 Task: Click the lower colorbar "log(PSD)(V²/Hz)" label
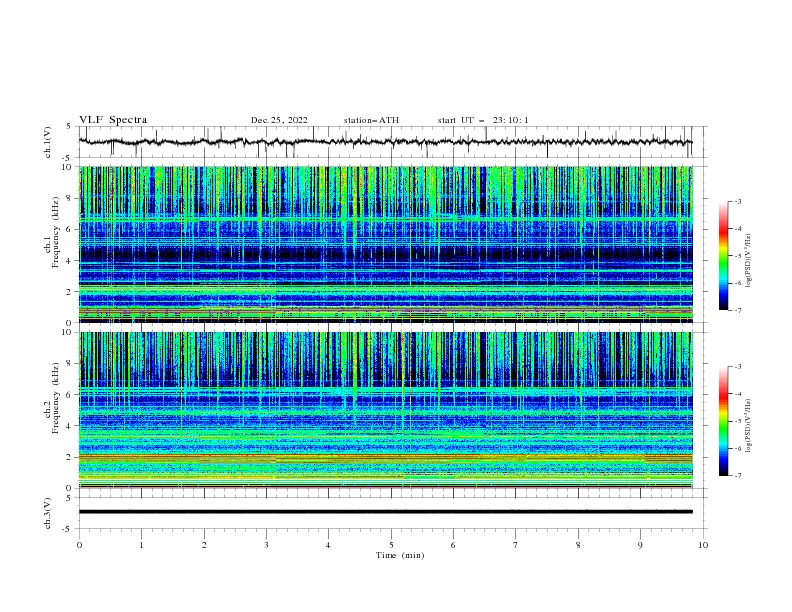748,426
